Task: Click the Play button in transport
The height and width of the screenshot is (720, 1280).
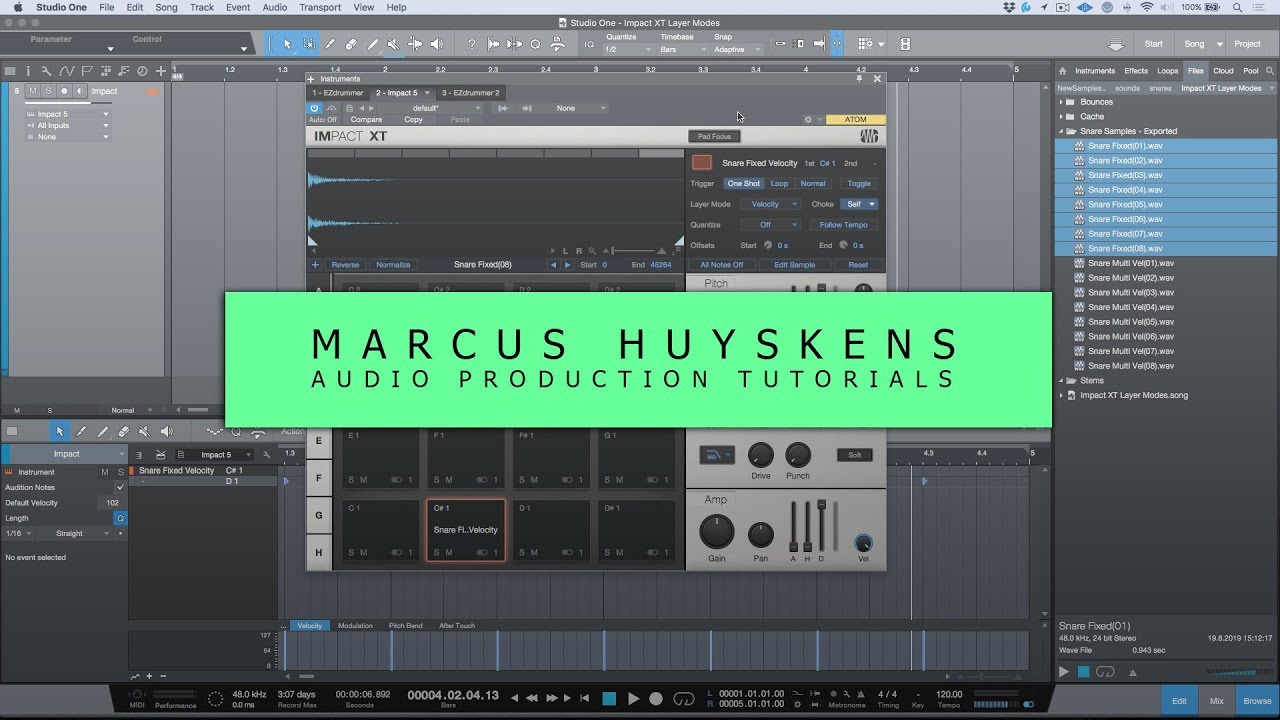Action: tap(633, 698)
